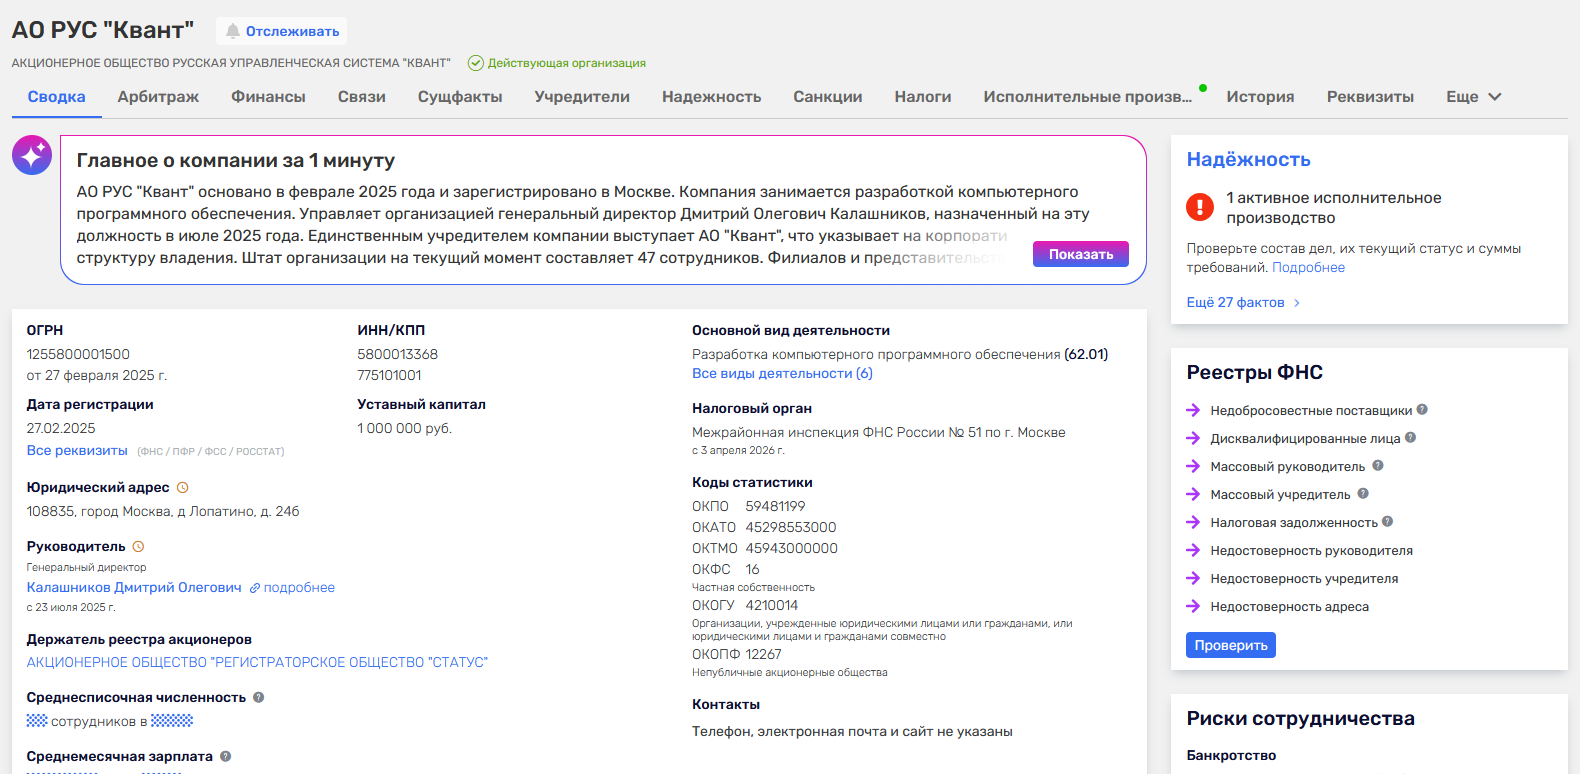Open the Учредители tab
The height and width of the screenshot is (774, 1580).
coord(582,97)
